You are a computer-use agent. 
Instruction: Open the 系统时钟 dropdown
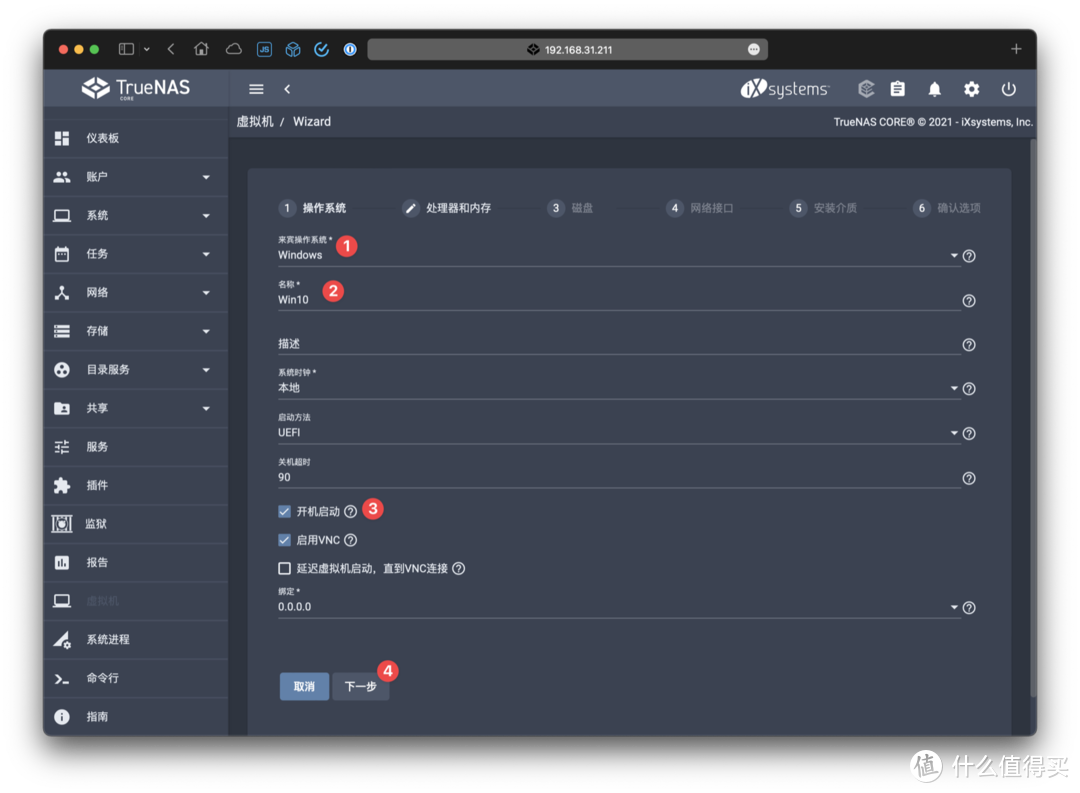point(619,388)
